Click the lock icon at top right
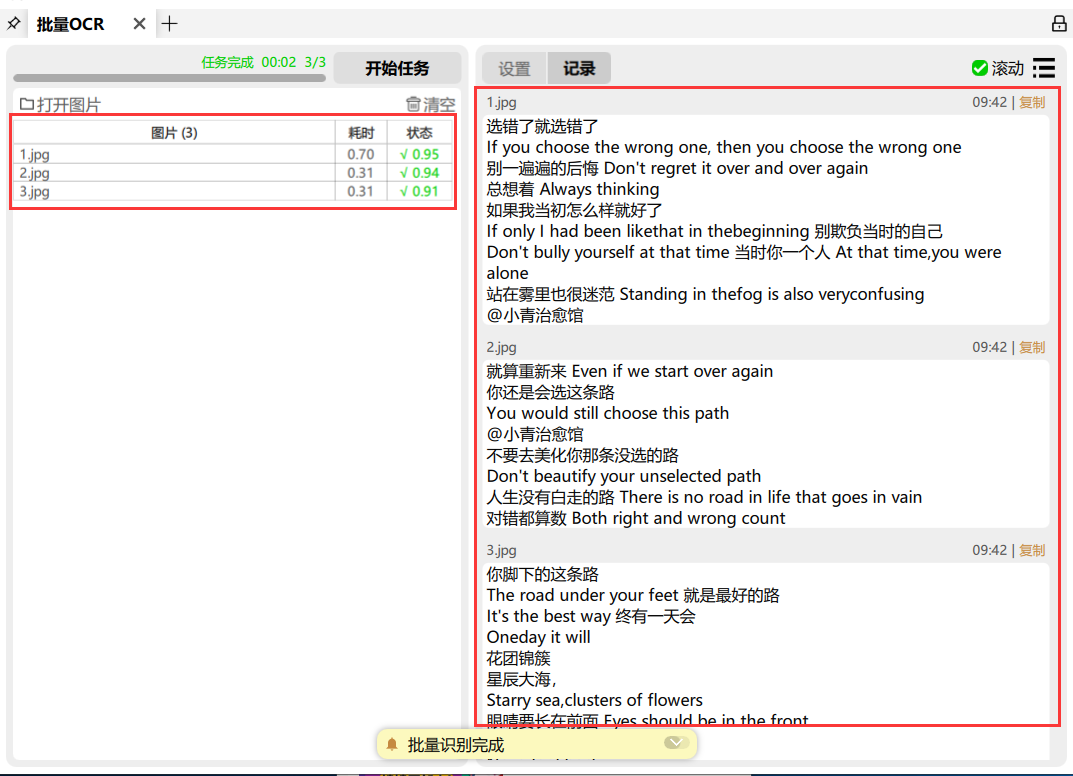 pyautogui.click(x=1059, y=24)
